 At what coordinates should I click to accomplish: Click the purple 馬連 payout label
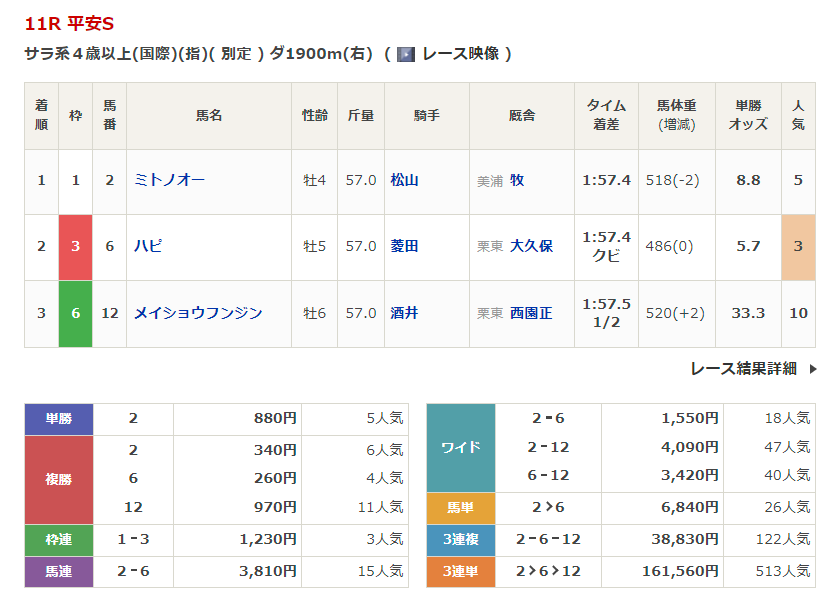[x=59, y=572]
